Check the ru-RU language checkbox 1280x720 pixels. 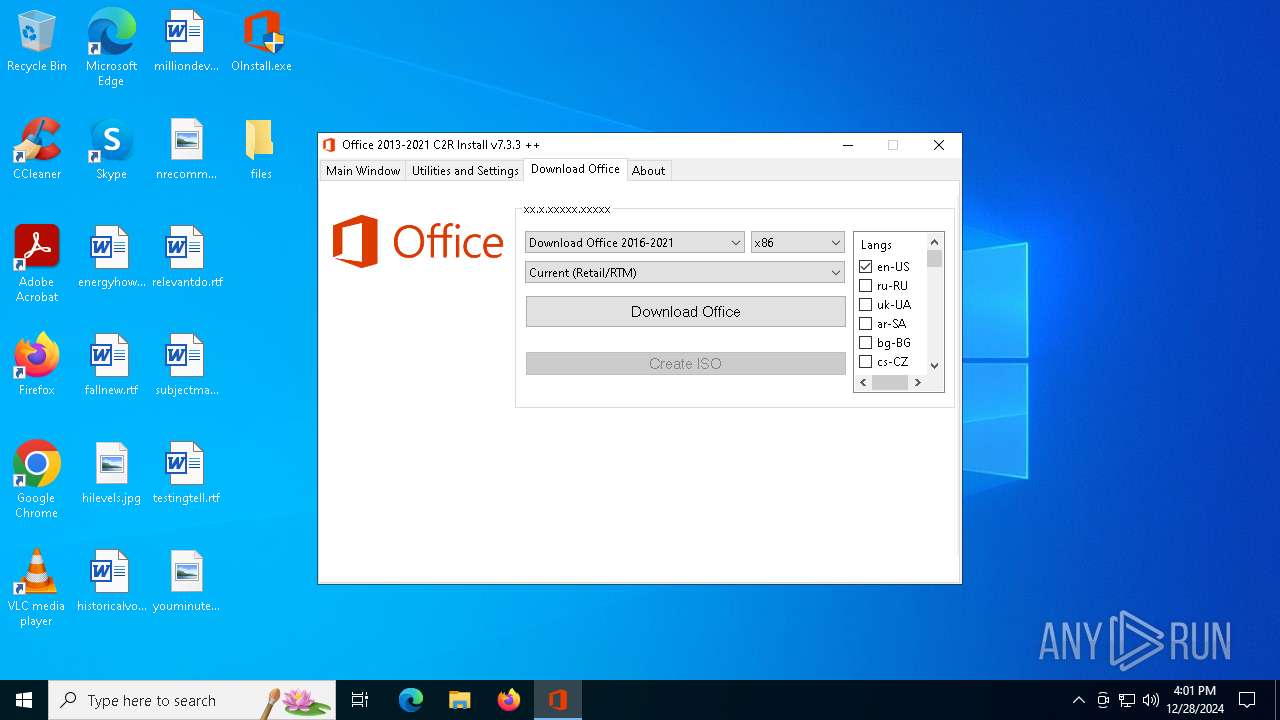(866, 286)
